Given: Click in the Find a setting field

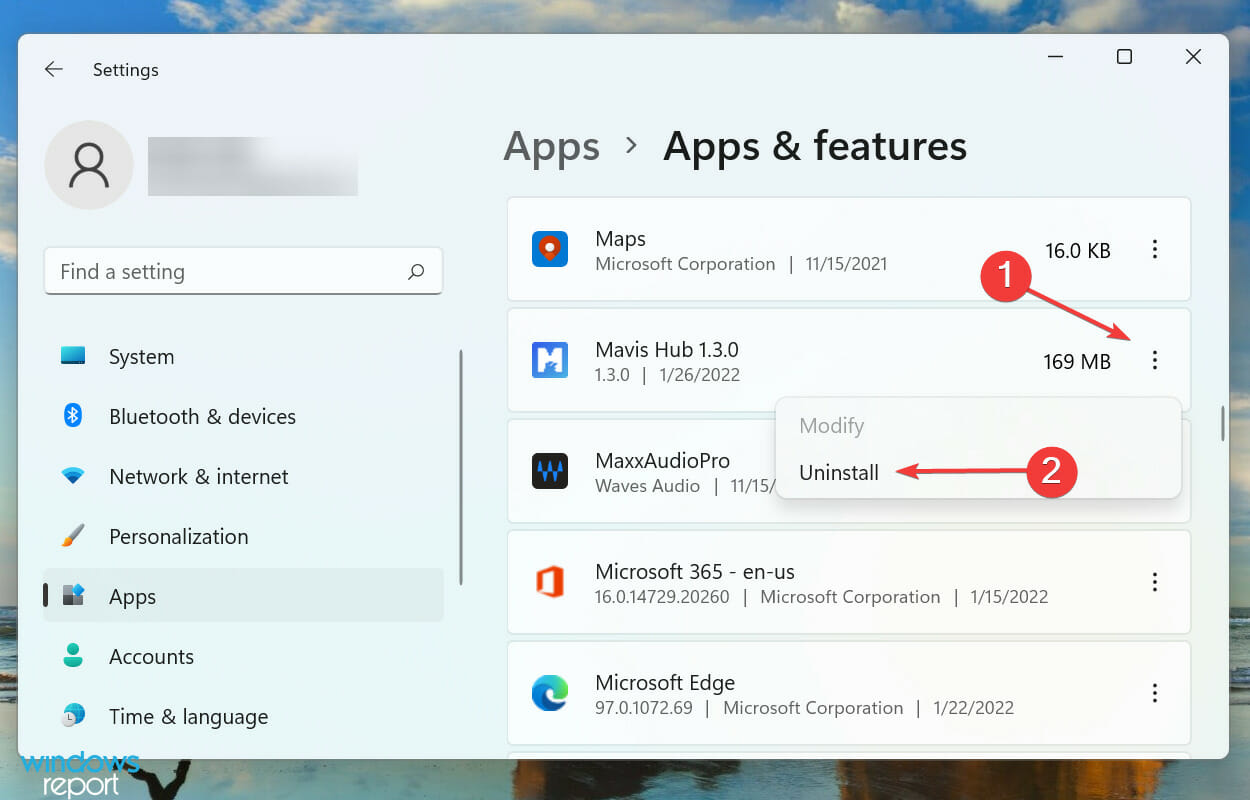Looking at the screenshot, I should click(x=243, y=271).
